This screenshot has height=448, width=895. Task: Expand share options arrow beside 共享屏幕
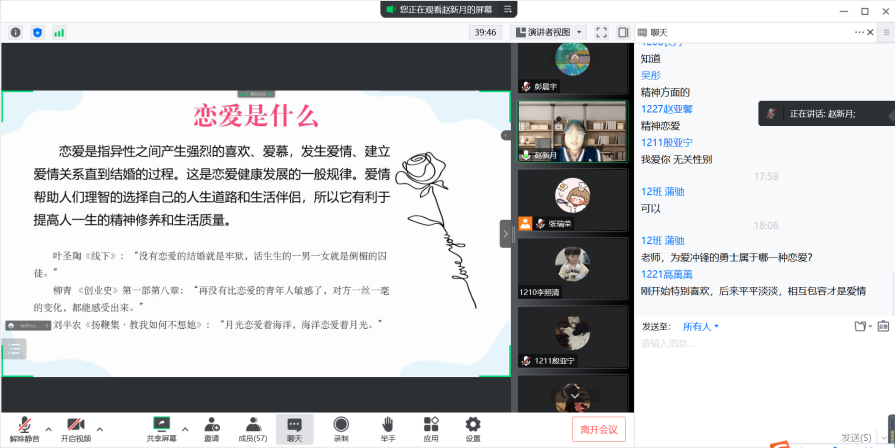(x=185, y=429)
